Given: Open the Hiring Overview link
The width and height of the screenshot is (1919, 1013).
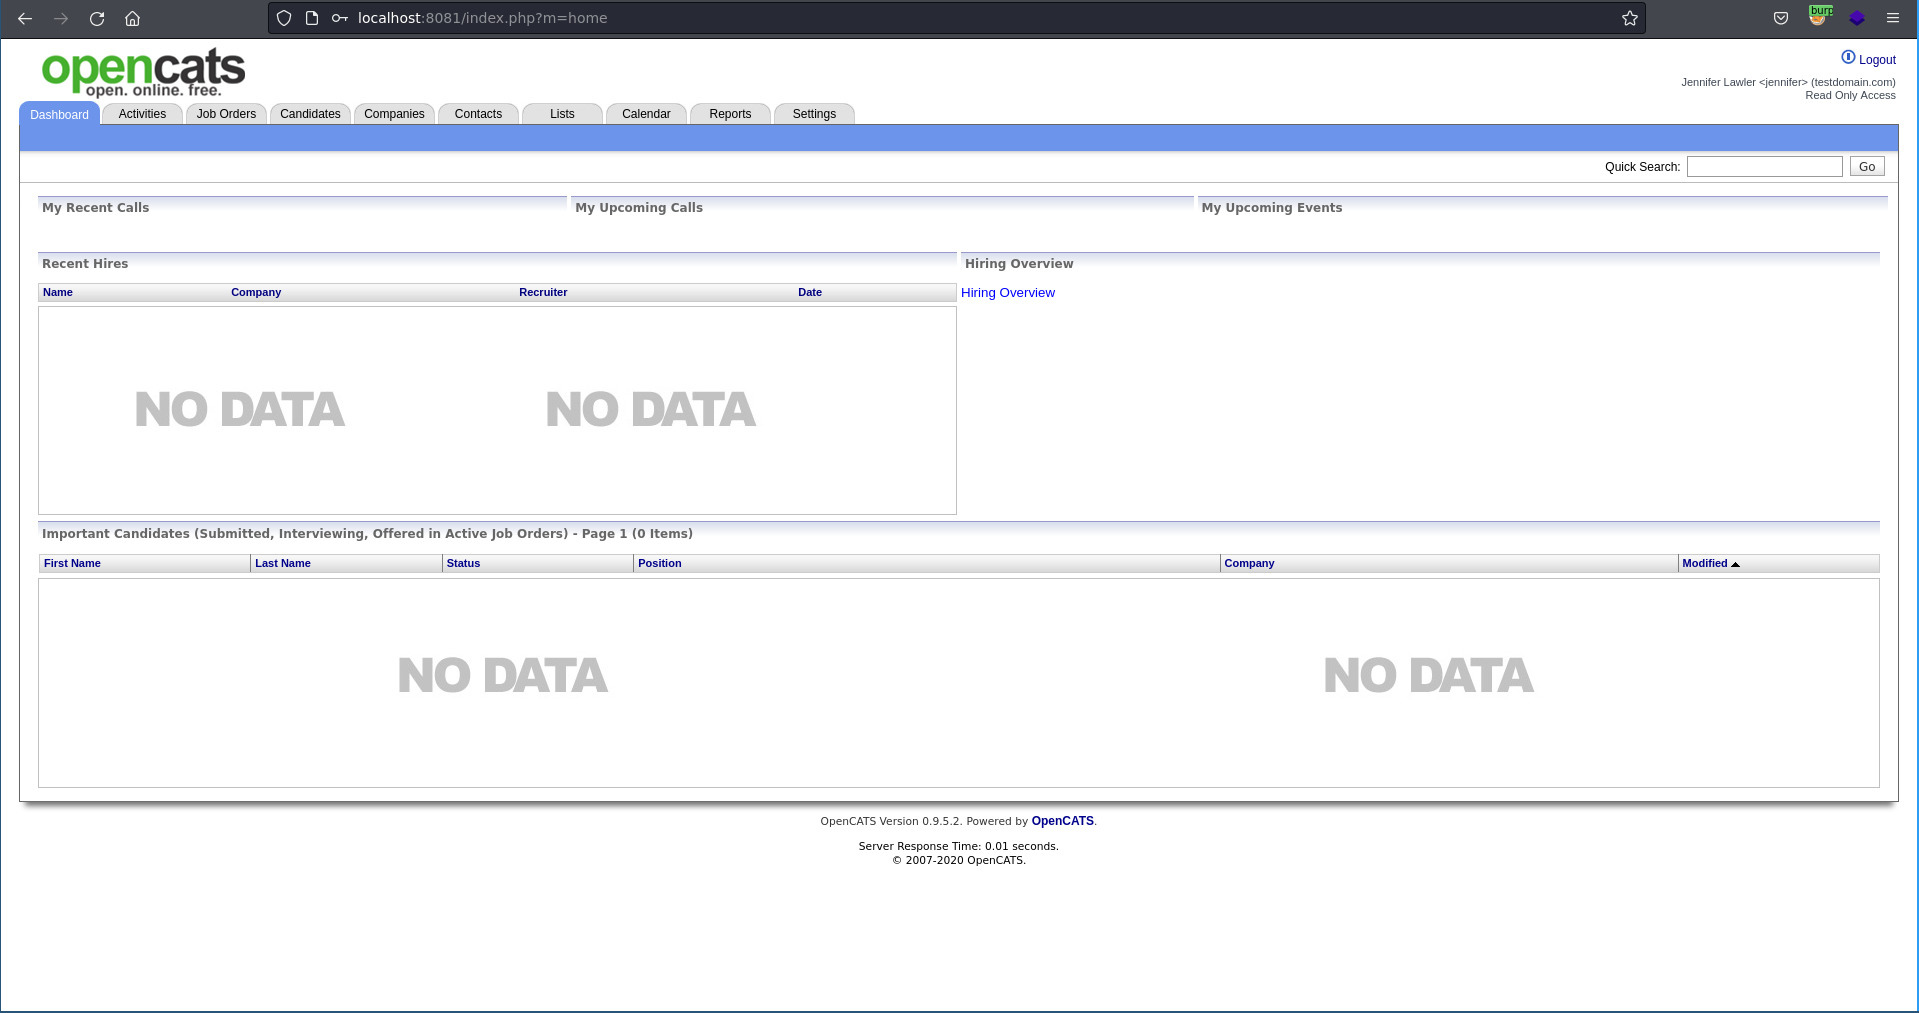Looking at the screenshot, I should click(1007, 293).
